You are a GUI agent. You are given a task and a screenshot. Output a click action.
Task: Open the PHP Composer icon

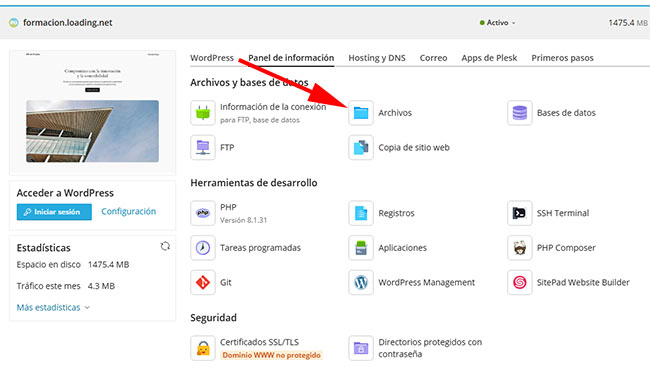[519, 248]
